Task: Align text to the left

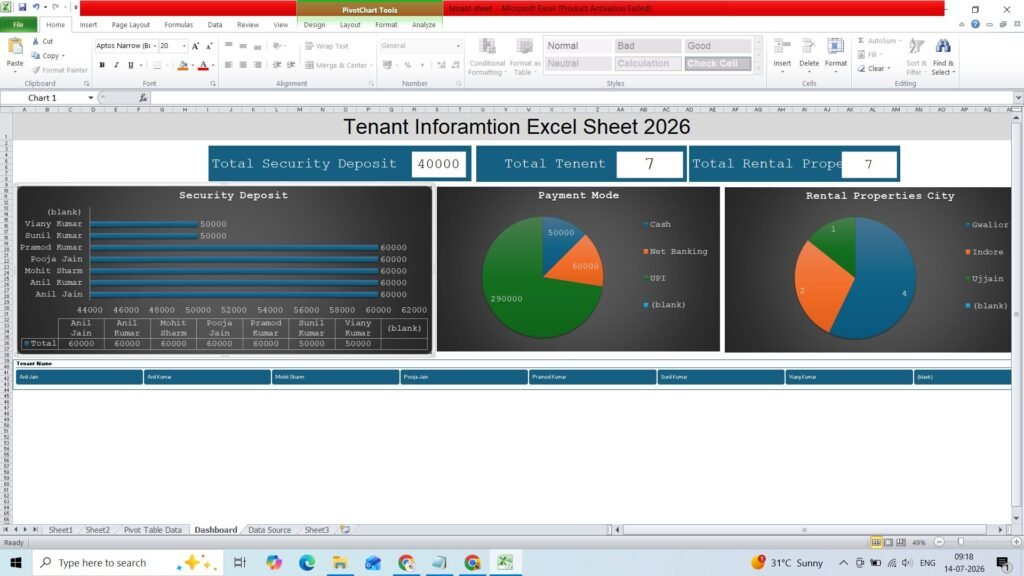Action: coord(229,65)
